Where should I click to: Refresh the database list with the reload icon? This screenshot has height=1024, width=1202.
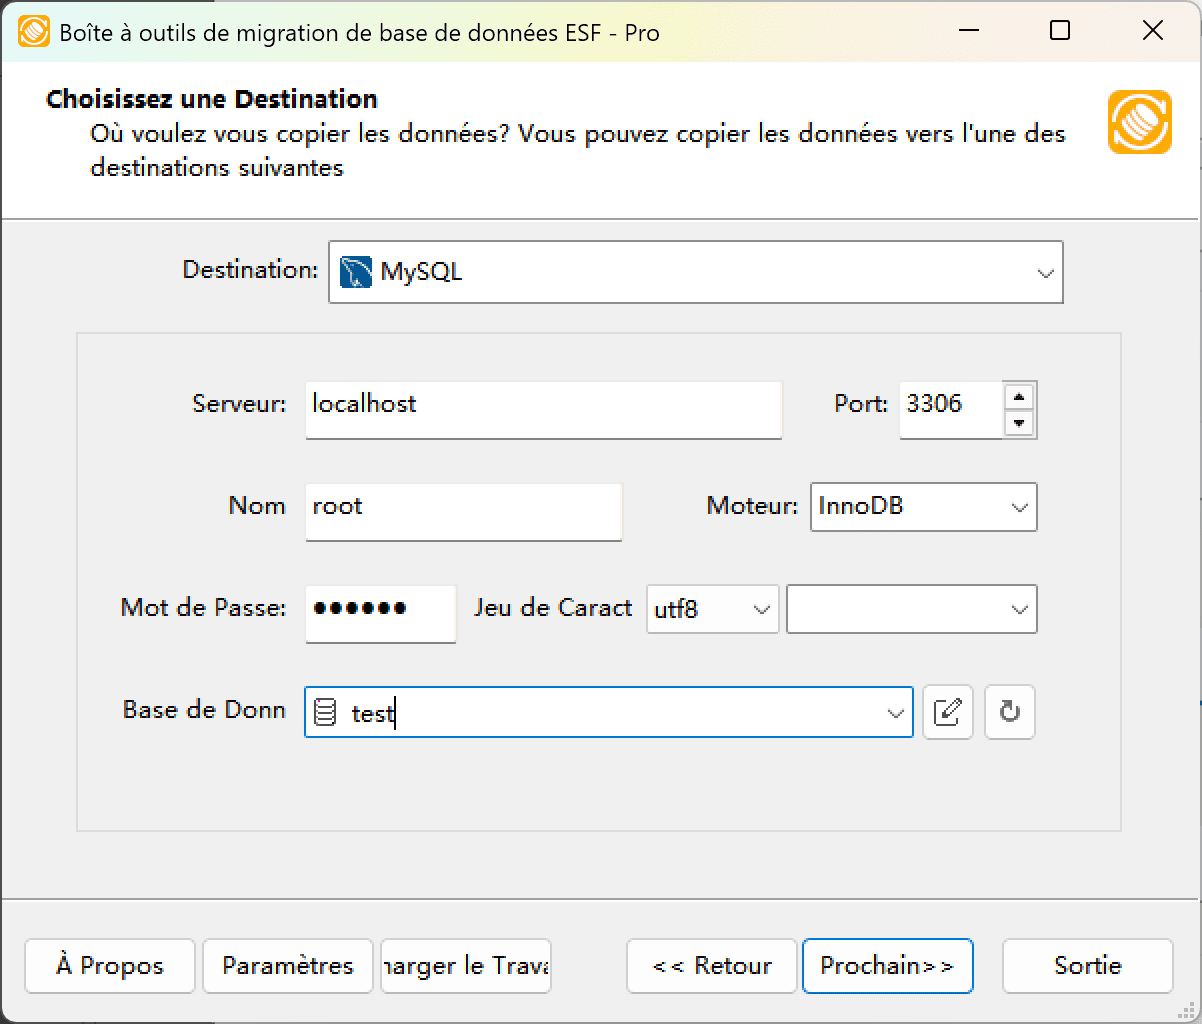coord(1009,712)
